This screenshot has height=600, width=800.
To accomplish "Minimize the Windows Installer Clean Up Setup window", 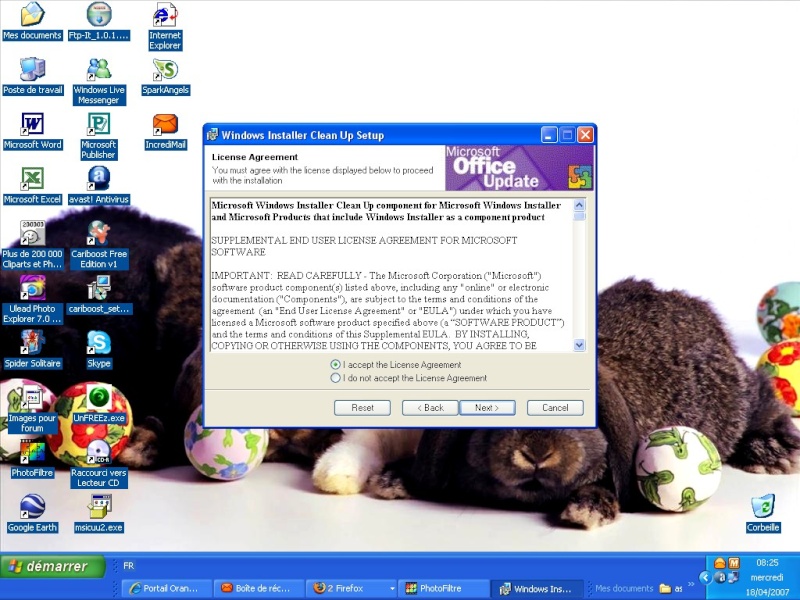I will 549,135.
